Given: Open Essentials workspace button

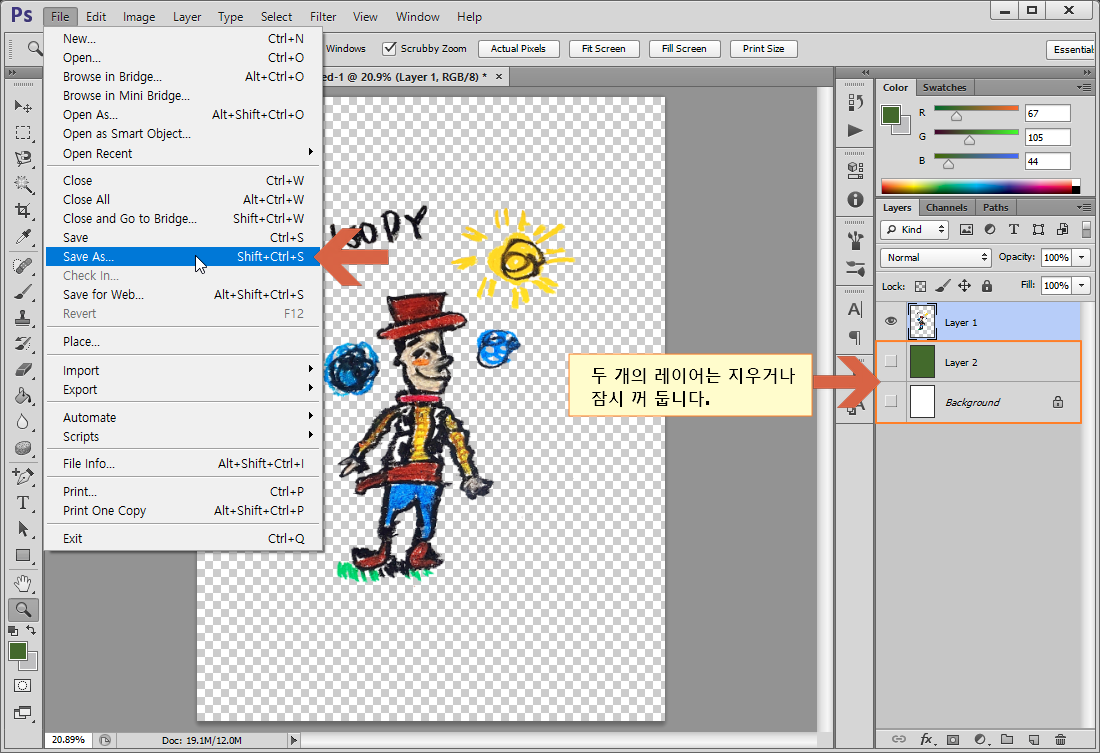Looking at the screenshot, I should coord(1072,49).
